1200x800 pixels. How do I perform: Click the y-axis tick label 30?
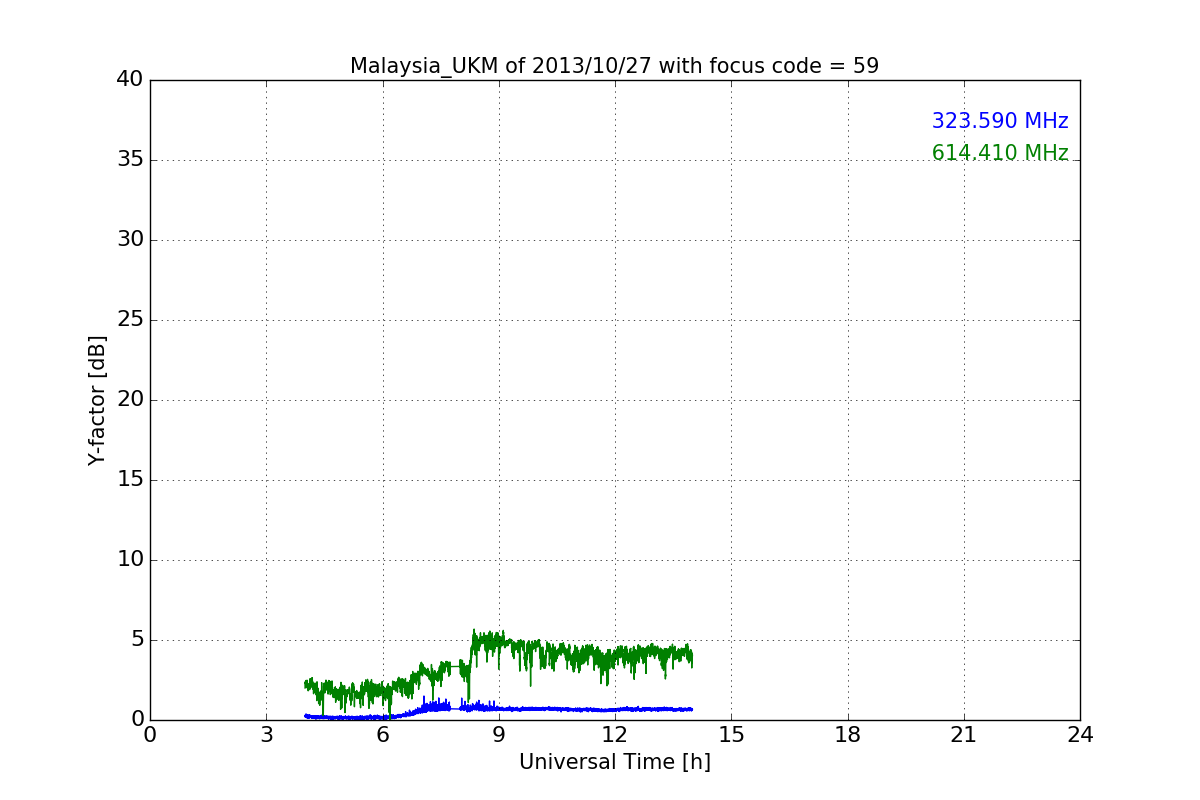(130, 240)
